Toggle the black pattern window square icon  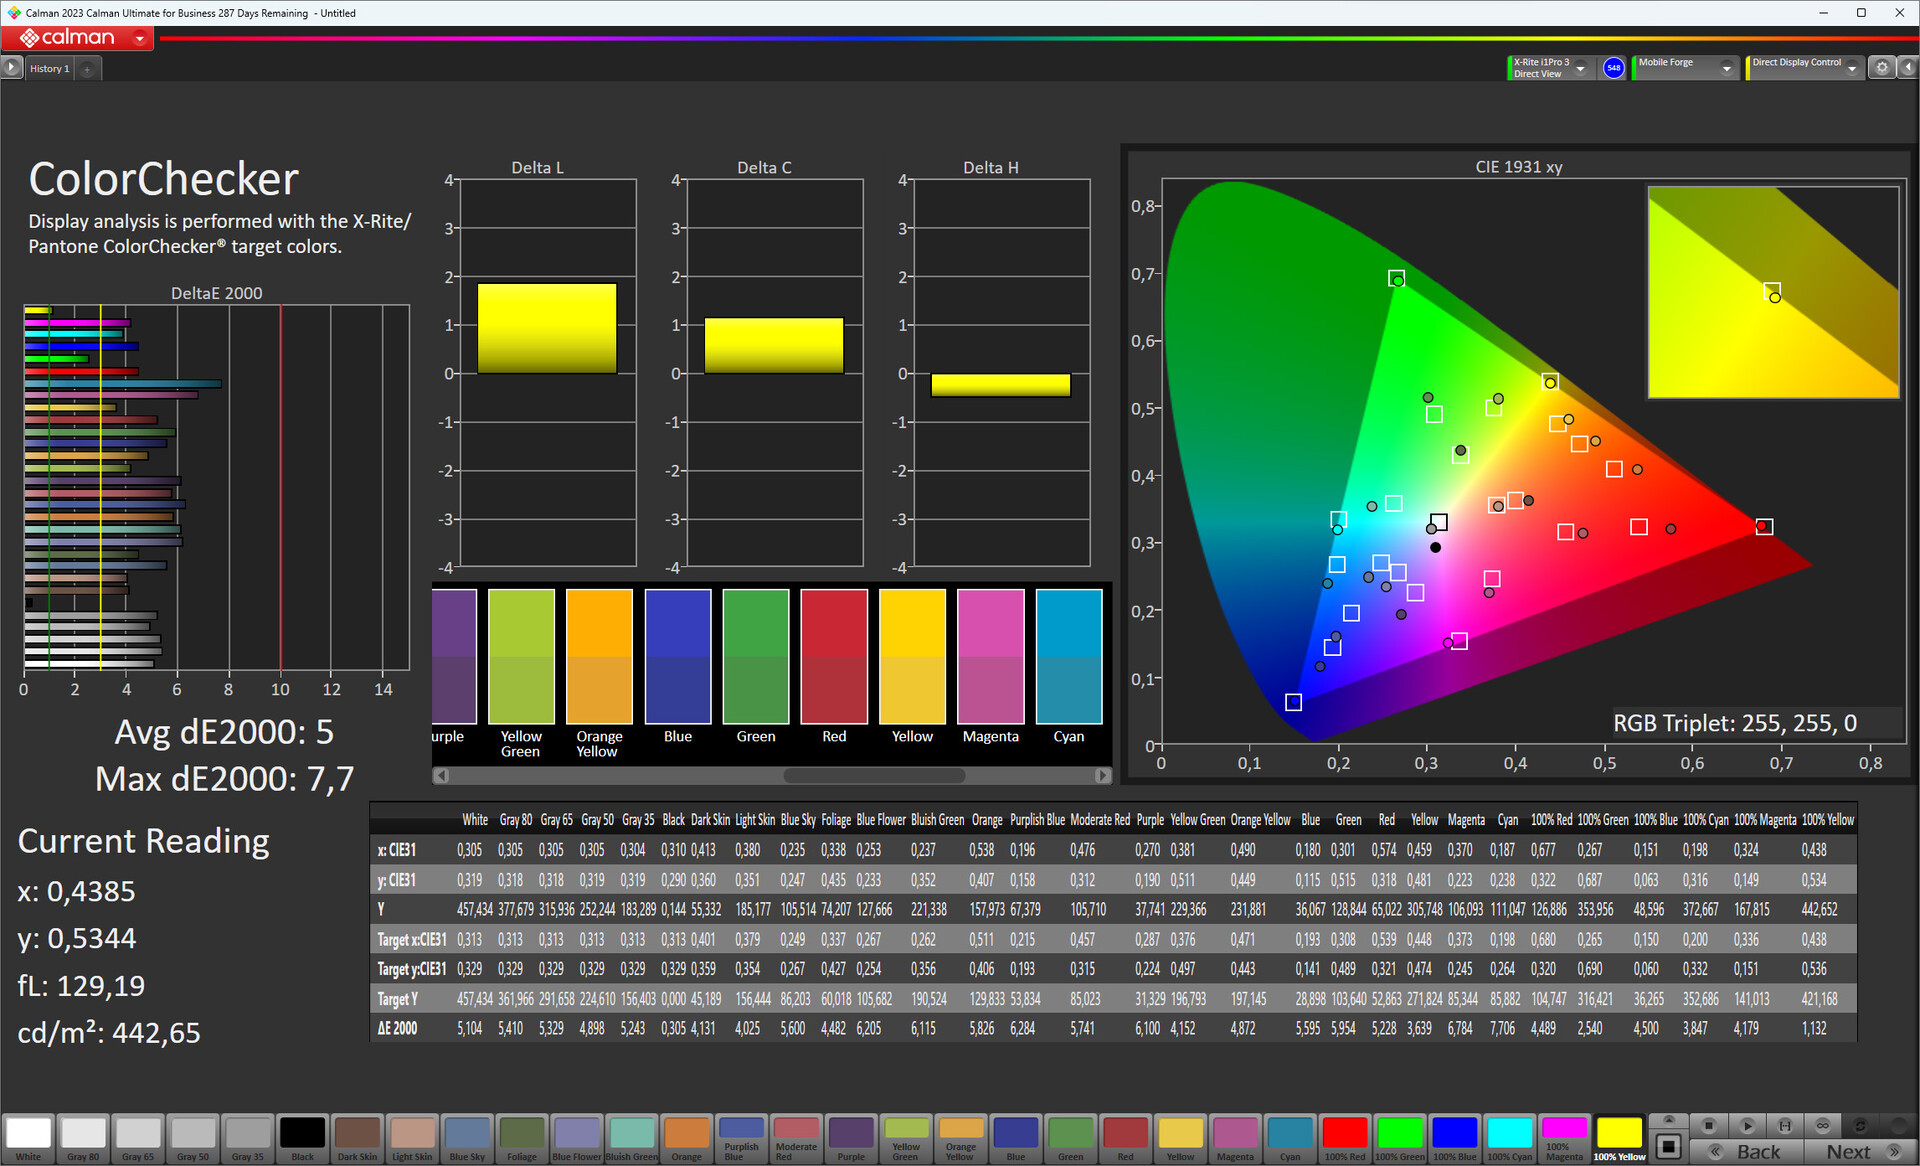pyautogui.click(x=1668, y=1145)
